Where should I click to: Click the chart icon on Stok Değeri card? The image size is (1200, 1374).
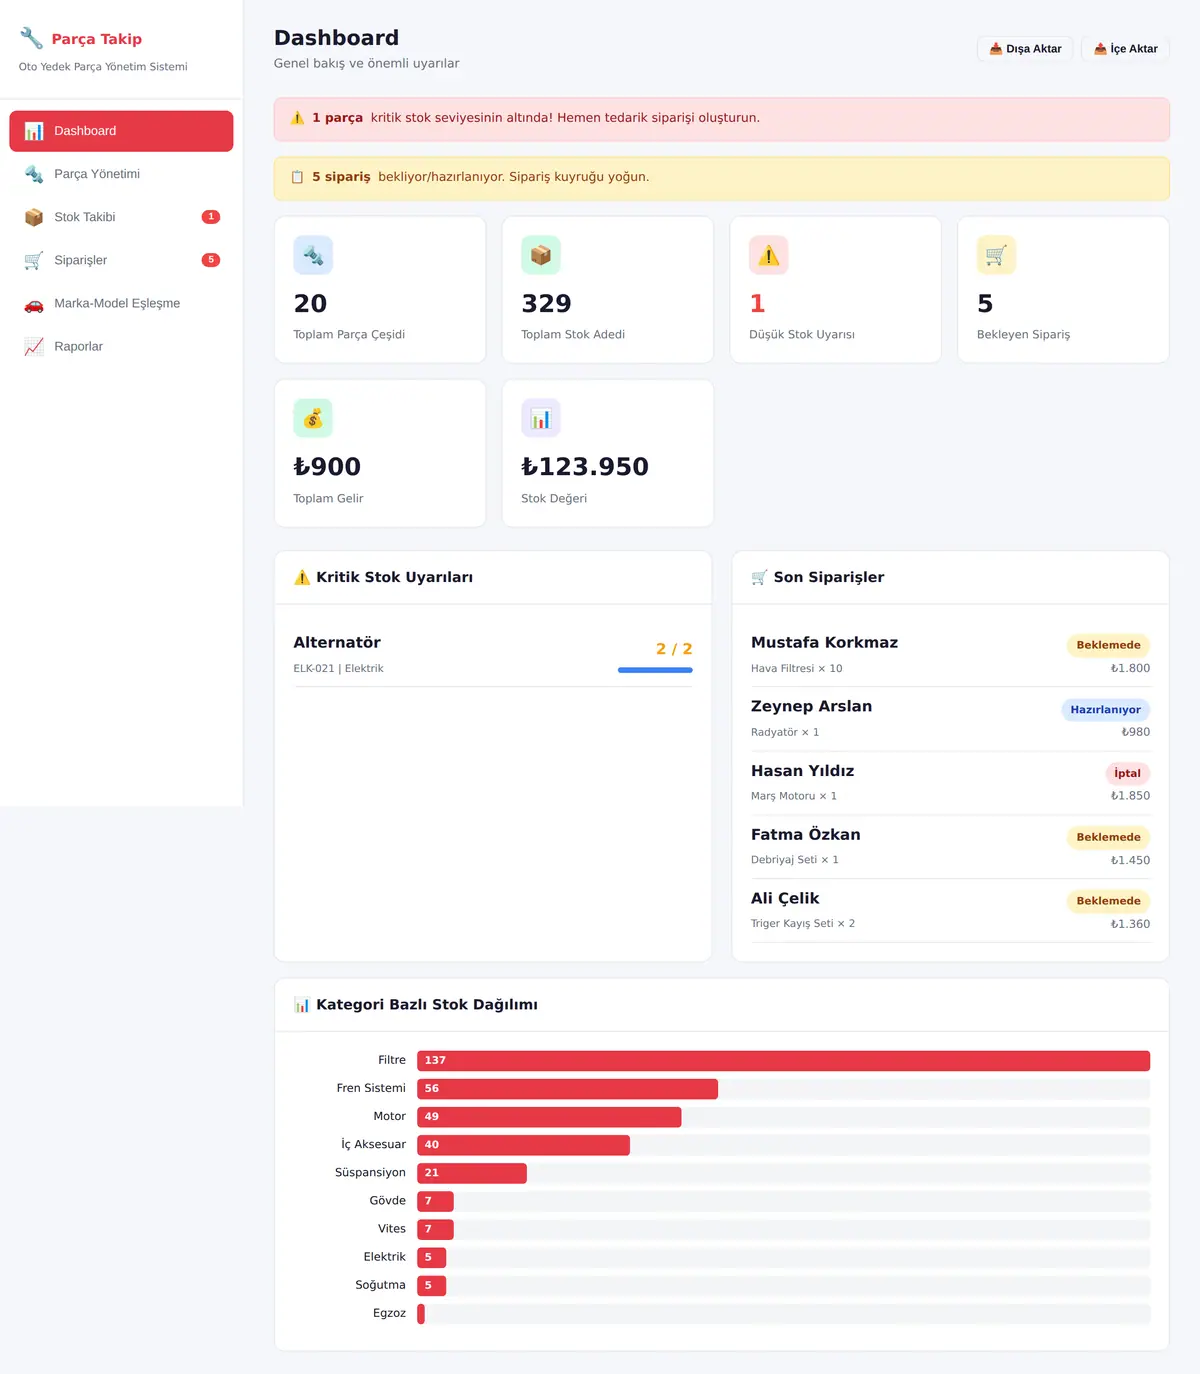click(x=541, y=418)
